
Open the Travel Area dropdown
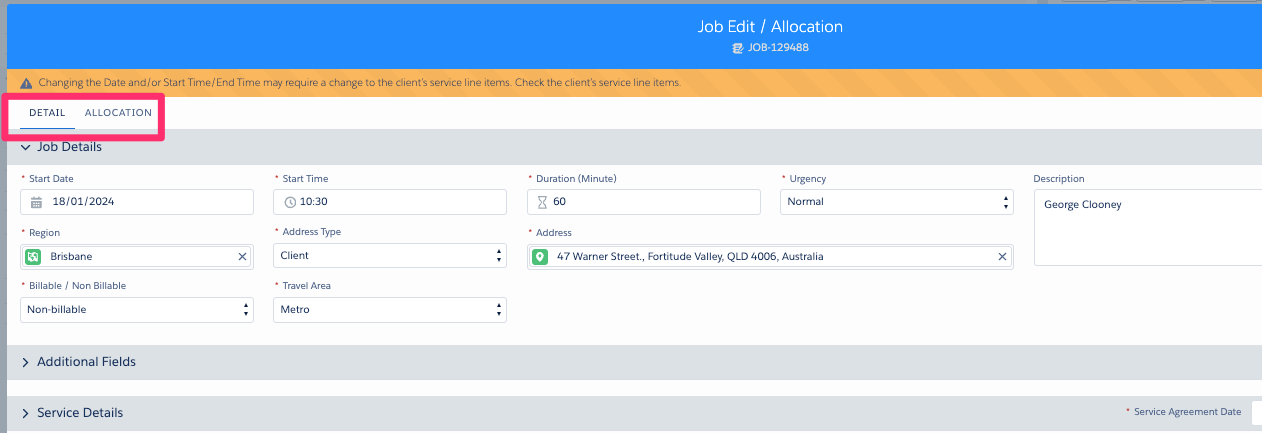(x=390, y=310)
